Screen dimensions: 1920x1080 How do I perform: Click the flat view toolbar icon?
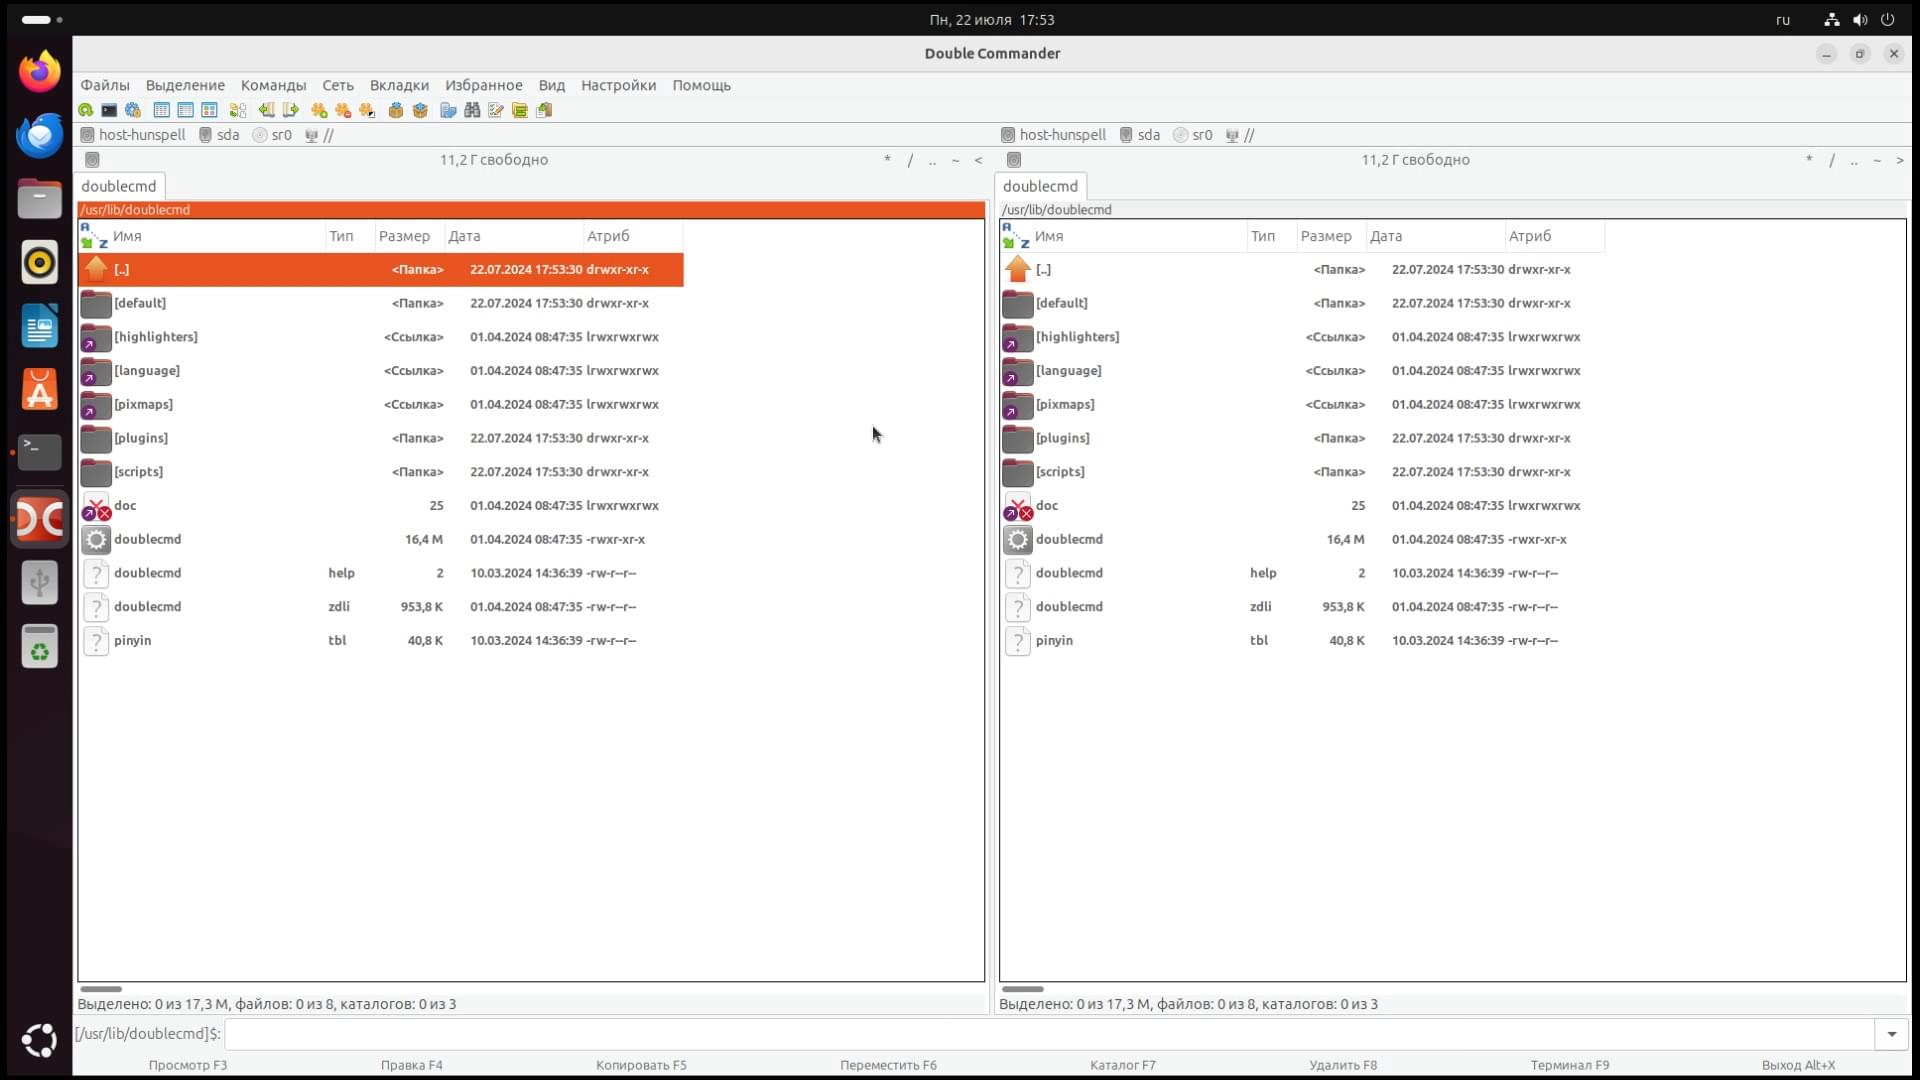pyautogui.click(x=237, y=110)
